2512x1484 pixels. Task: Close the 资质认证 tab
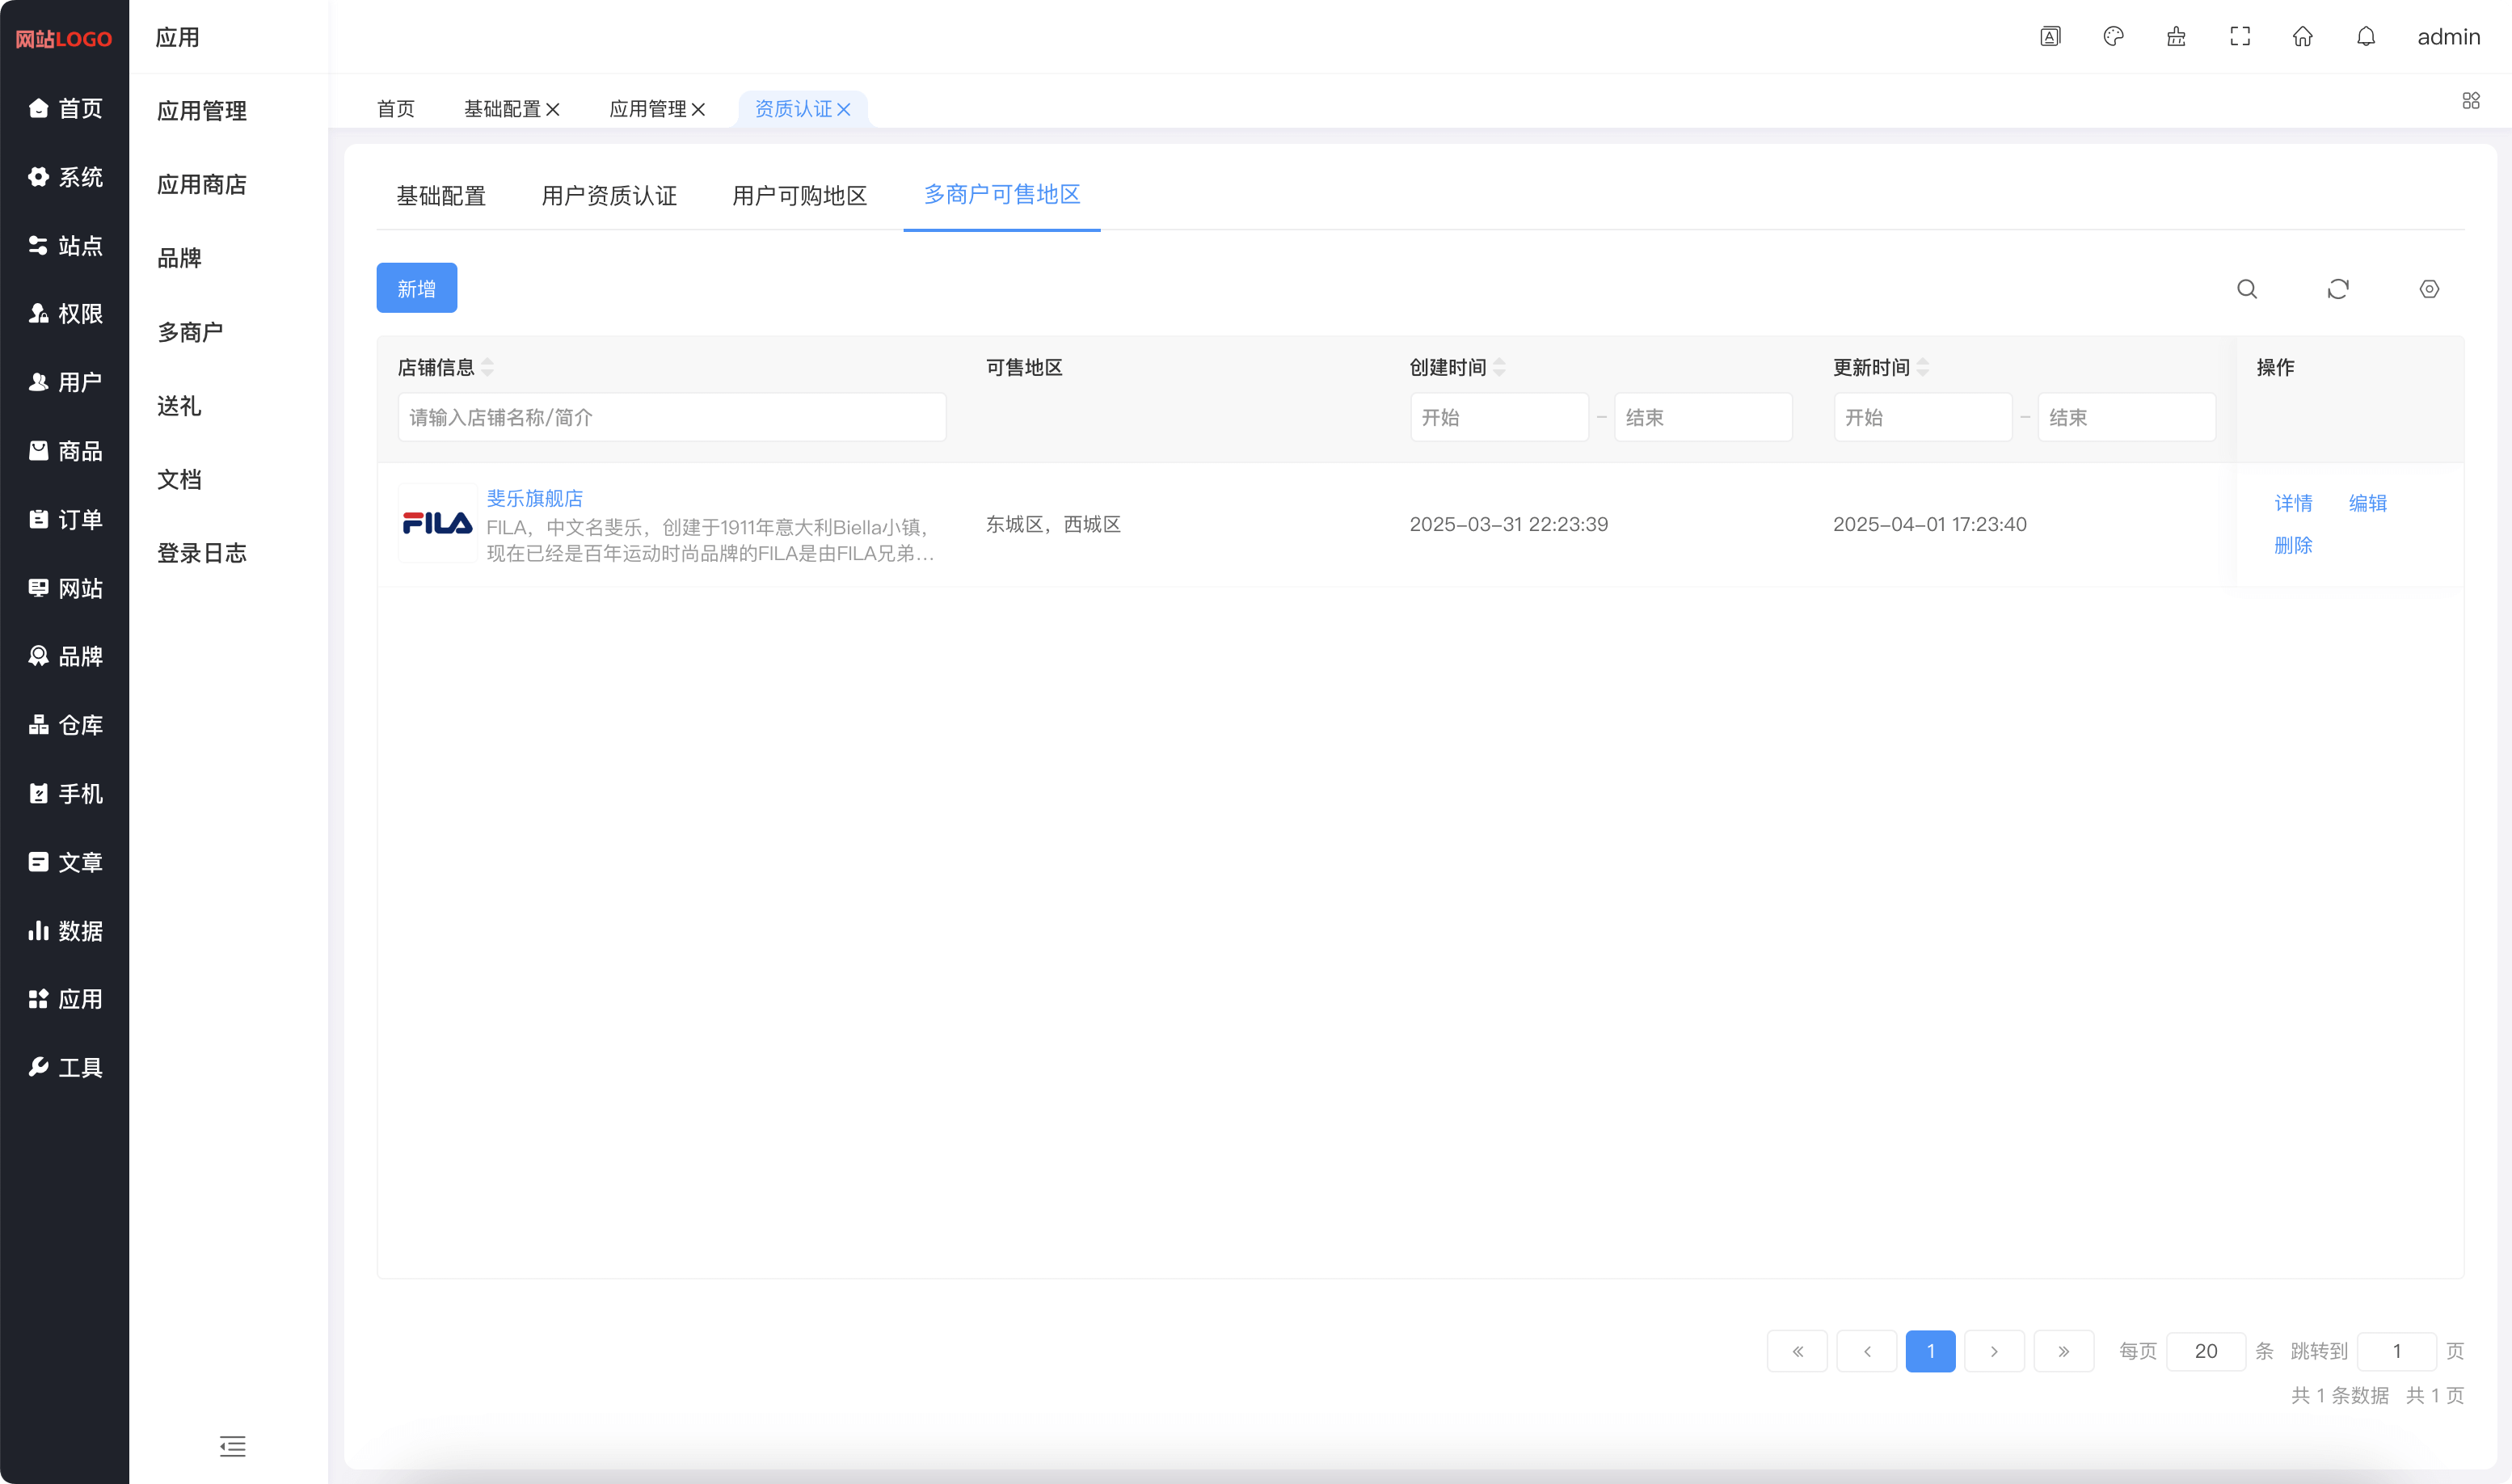[x=845, y=109]
